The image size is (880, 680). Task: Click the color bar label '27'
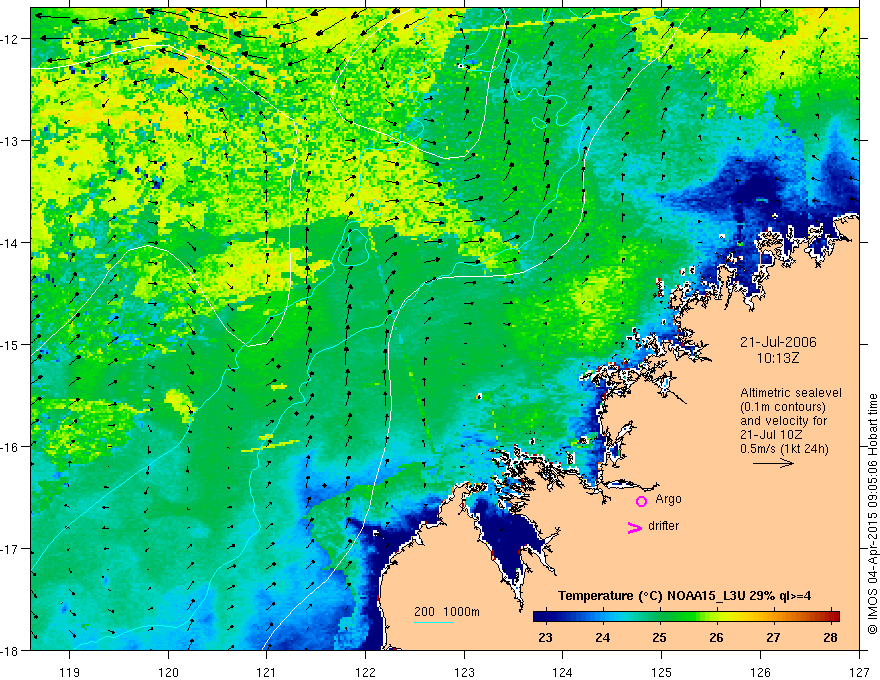(x=773, y=637)
